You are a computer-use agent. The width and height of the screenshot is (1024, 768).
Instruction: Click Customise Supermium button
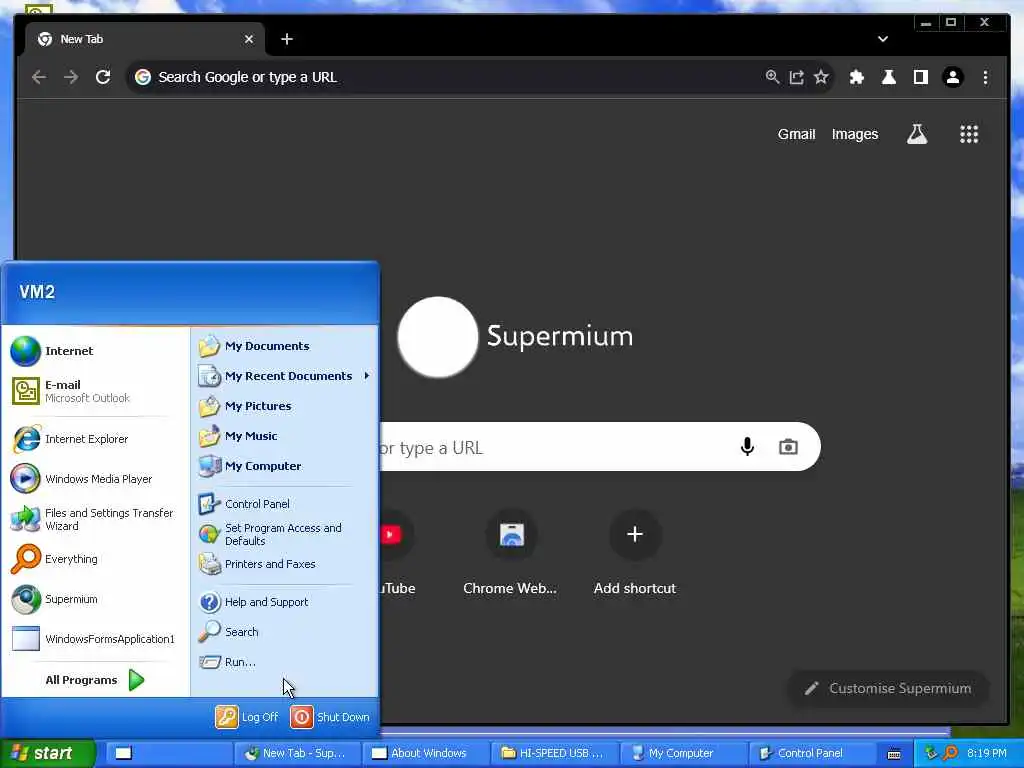pos(888,688)
